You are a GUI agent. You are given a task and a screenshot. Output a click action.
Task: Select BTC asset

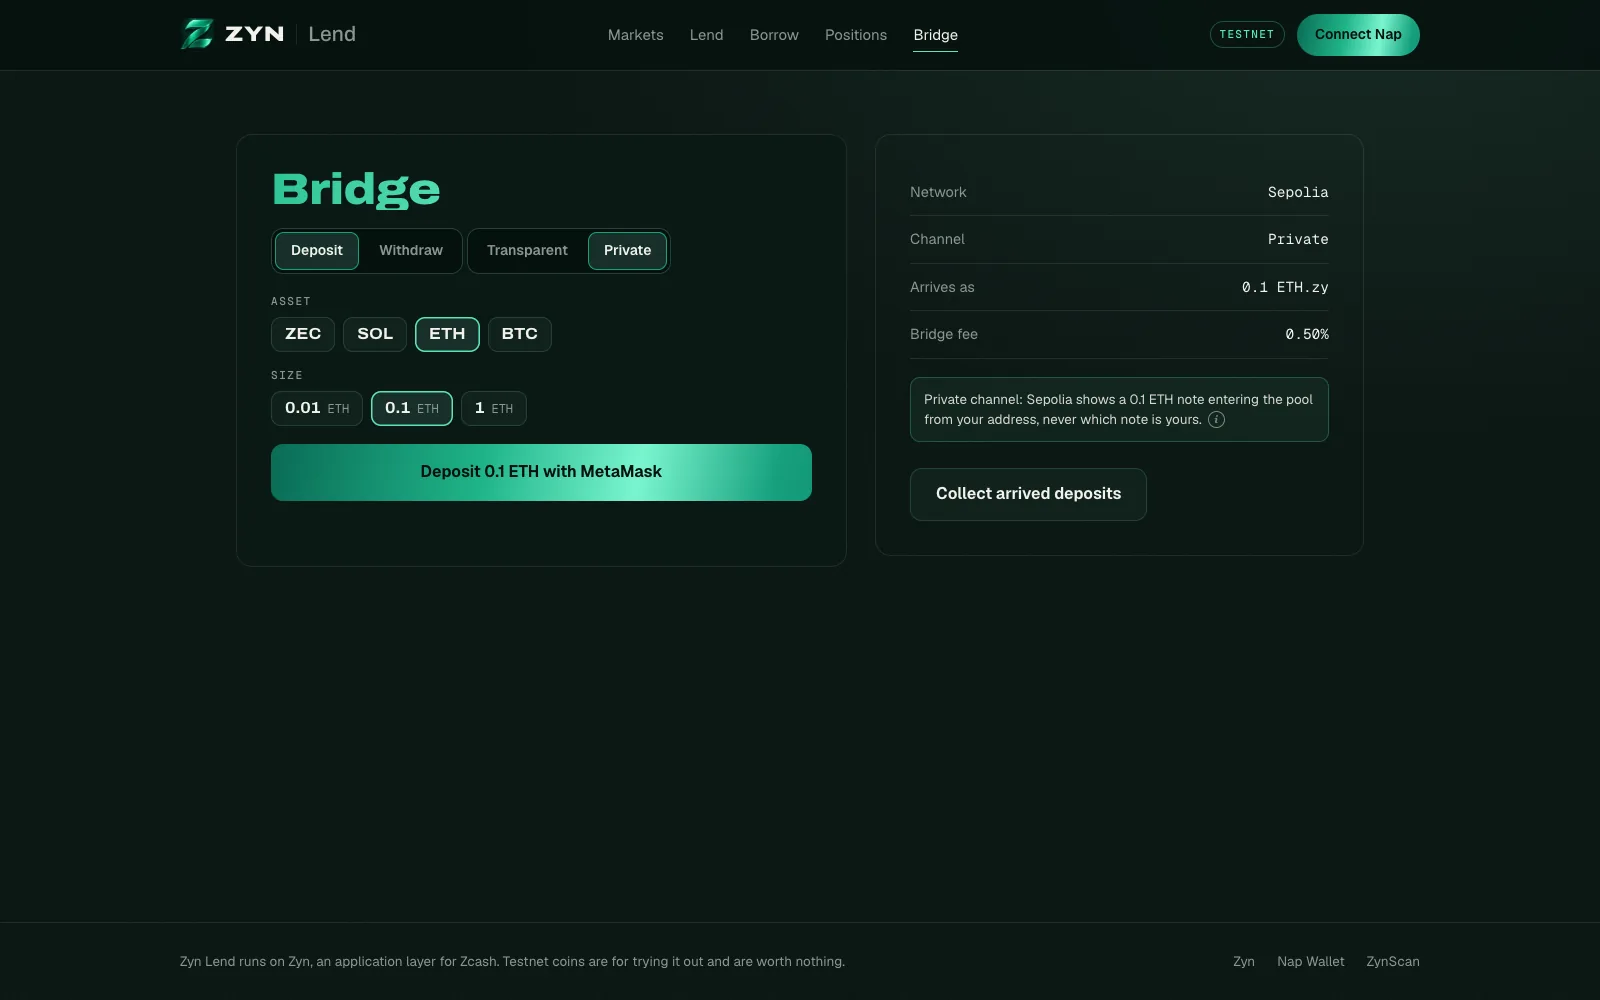pyautogui.click(x=520, y=334)
